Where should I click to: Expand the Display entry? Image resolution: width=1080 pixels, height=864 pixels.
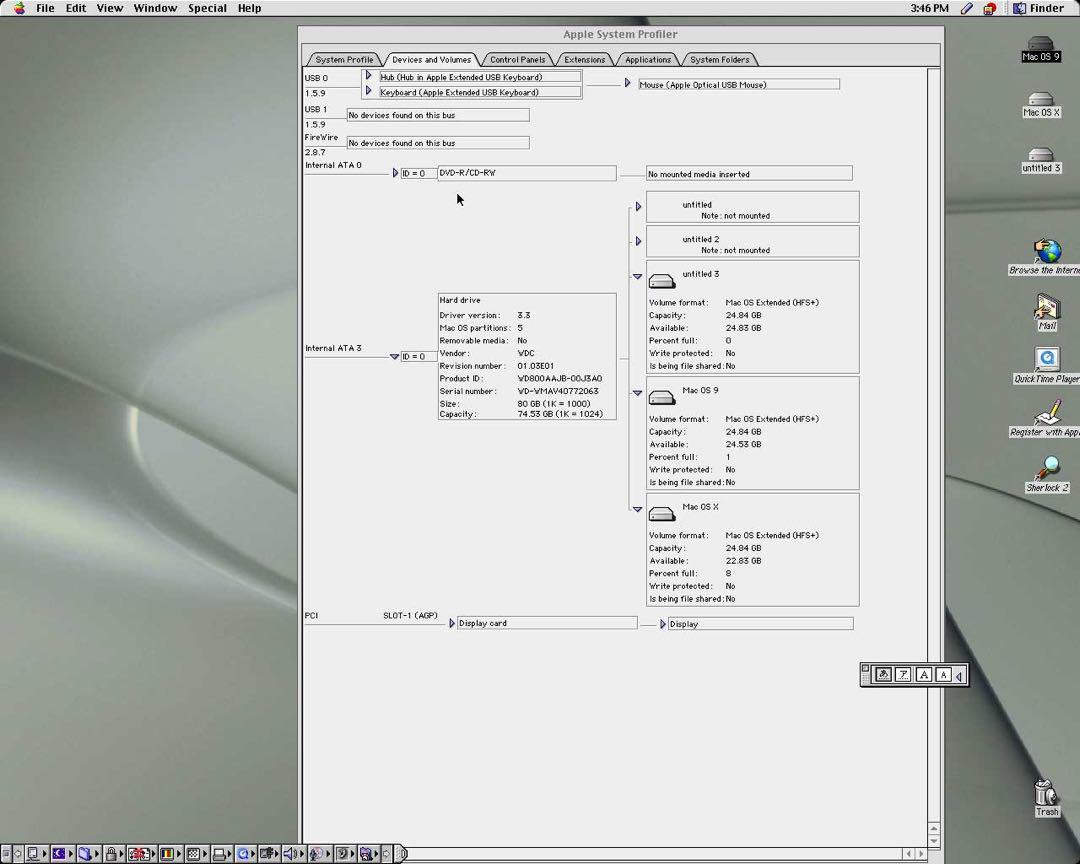tap(663, 624)
